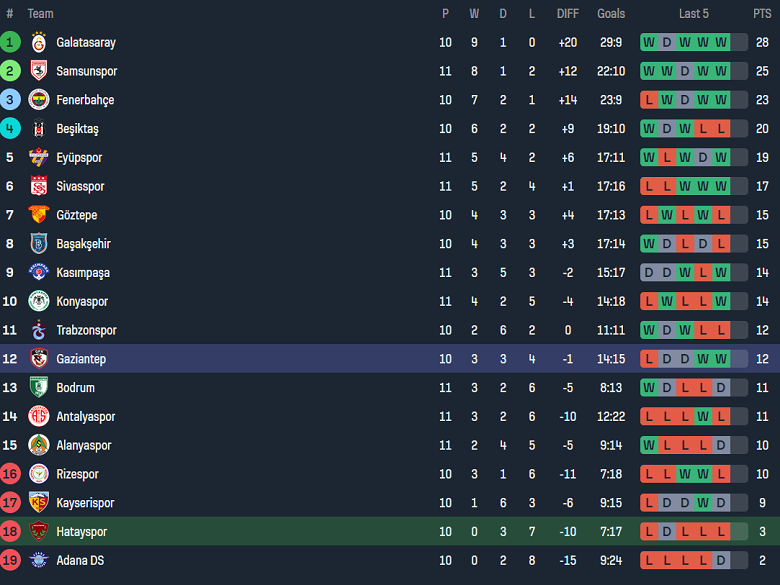This screenshot has height=585, width=780.
Task: Open the Antalyaspor team crest
Action: [x=39, y=417]
